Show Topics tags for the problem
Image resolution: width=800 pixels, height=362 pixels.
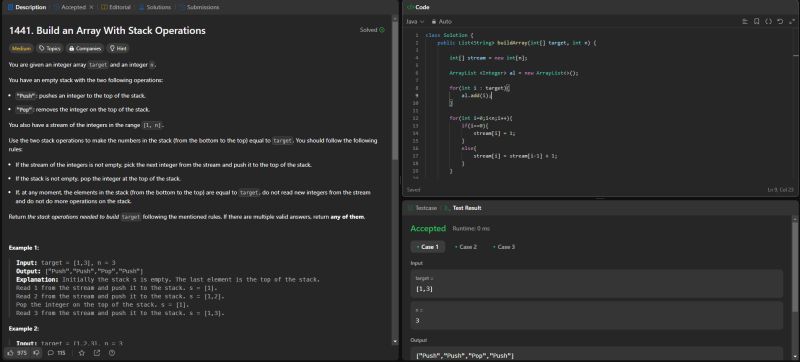[x=49, y=48]
